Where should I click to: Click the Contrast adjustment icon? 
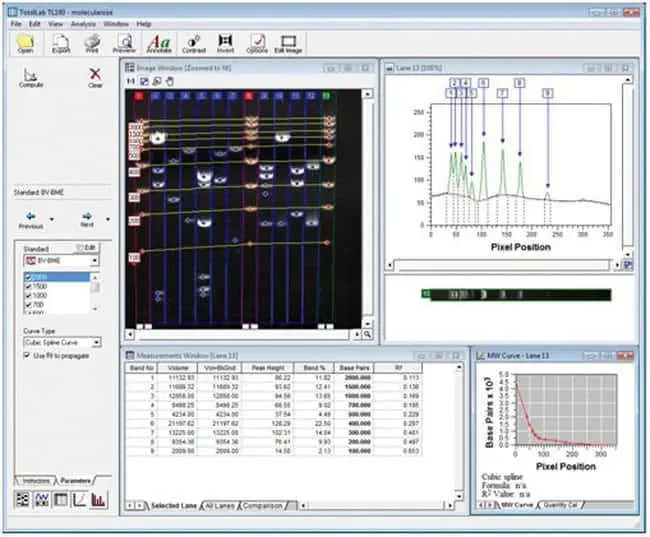click(194, 41)
